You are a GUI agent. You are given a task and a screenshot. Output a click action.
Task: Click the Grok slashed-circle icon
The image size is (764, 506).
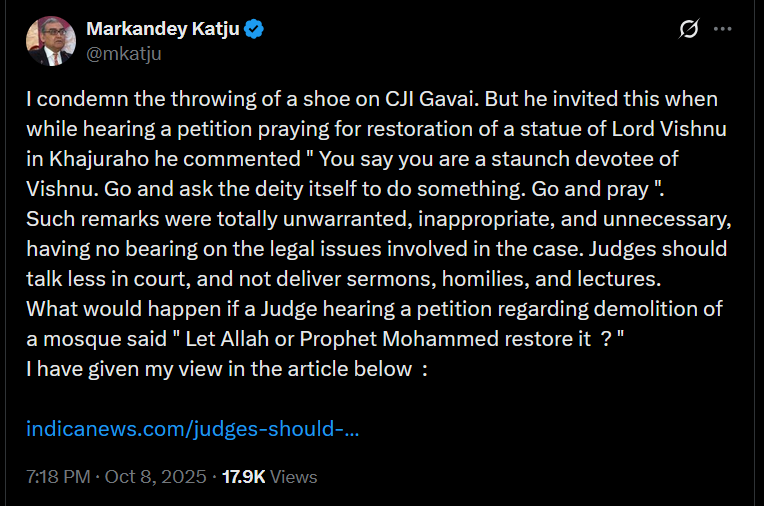coord(688,30)
